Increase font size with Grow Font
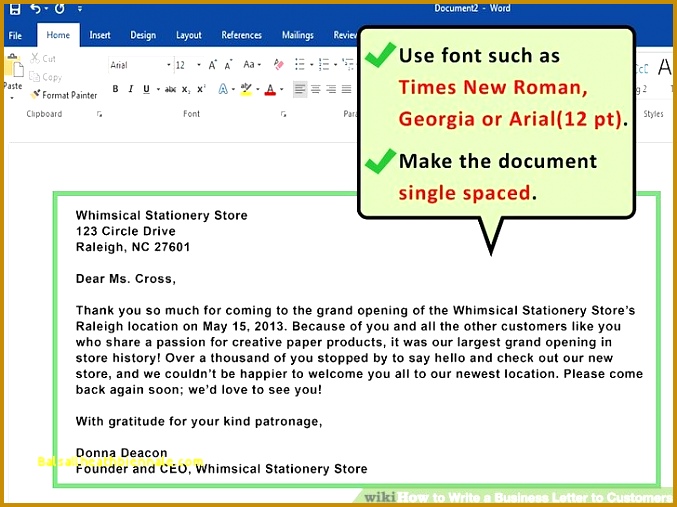677x507 pixels. pos(212,65)
